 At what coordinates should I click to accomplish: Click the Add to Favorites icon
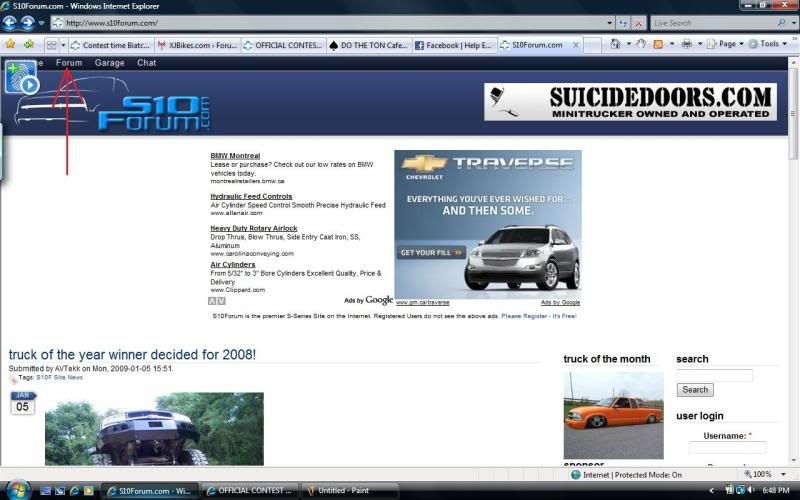click(x=29, y=44)
